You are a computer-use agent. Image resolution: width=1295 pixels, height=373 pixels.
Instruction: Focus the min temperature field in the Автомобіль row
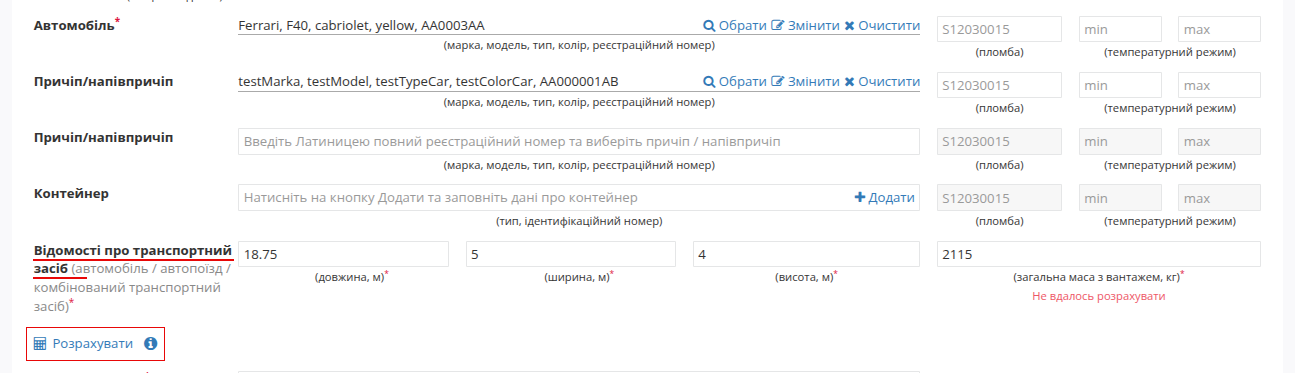pyautogui.click(x=1121, y=29)
